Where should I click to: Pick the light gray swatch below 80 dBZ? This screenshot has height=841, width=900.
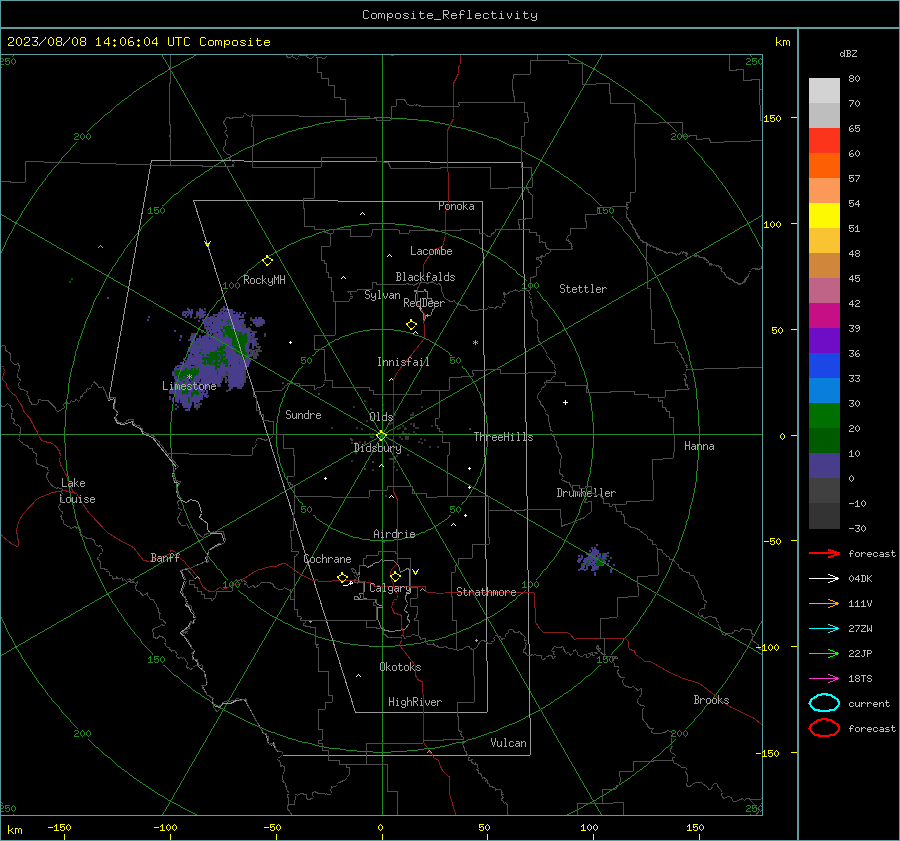coord(824,91)
